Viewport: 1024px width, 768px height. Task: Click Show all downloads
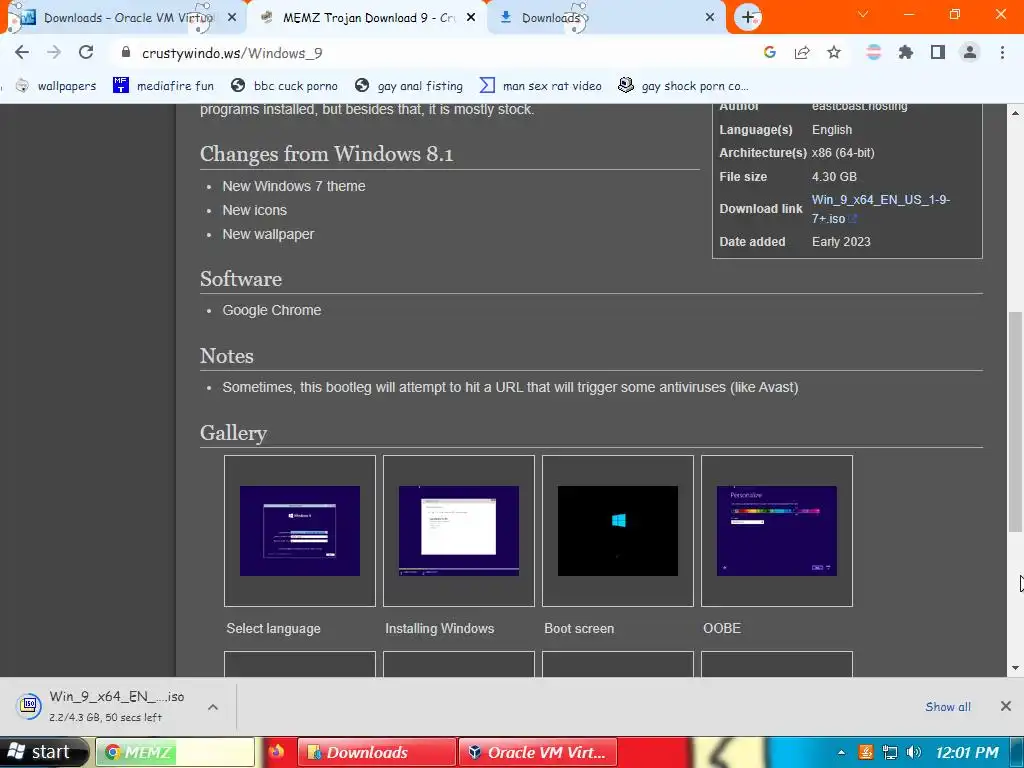pyautogui.click(x=948, y=707)
